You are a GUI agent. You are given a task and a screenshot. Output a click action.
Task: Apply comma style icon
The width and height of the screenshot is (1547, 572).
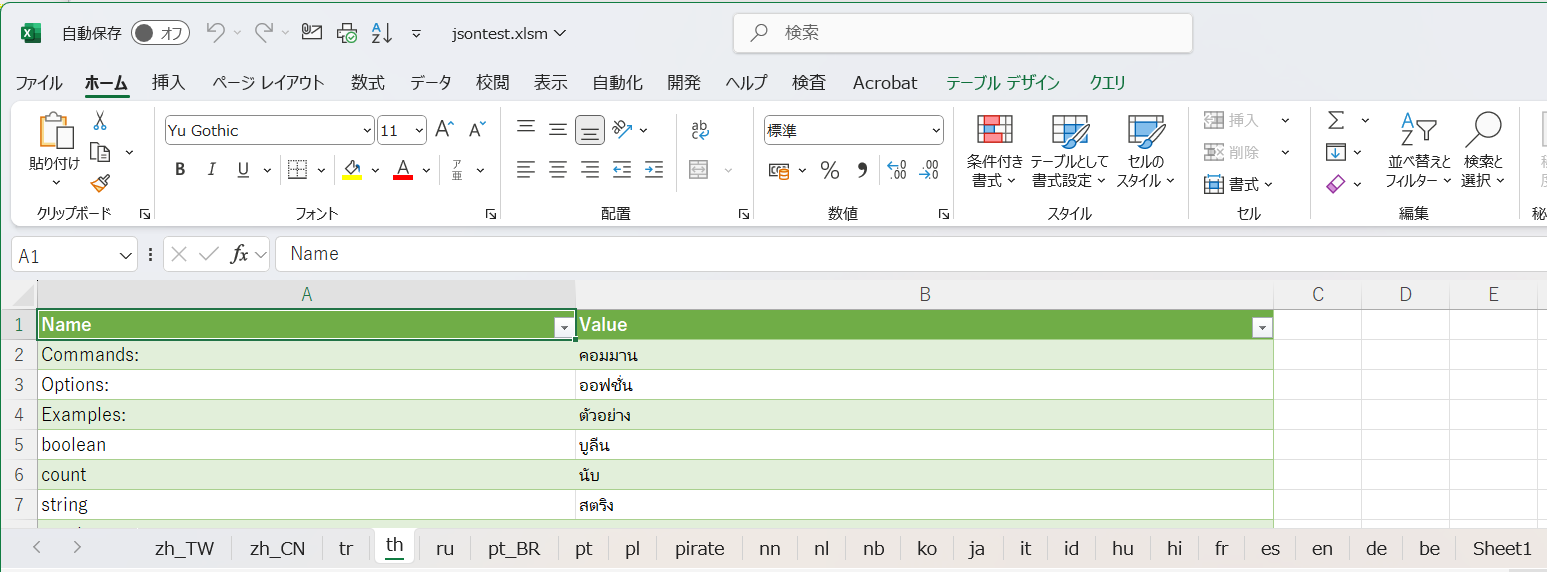point(862,170)
